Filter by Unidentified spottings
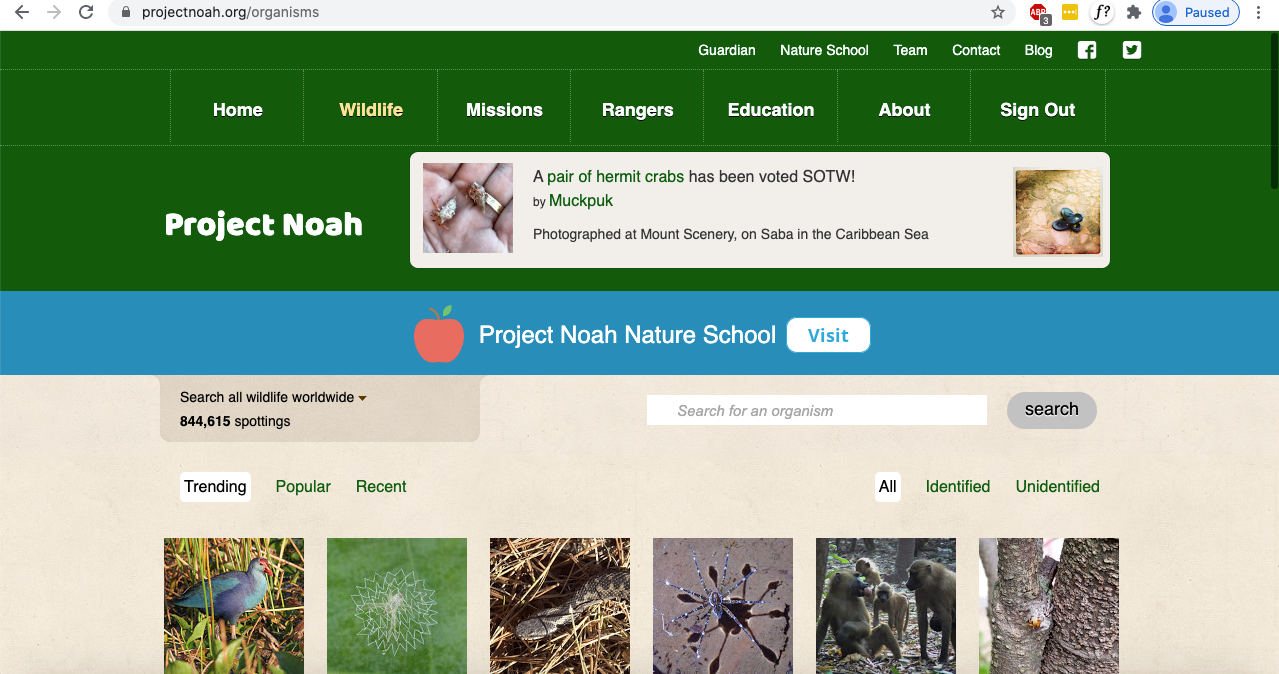Image resolution: width=1279 pixels, height=674 pixels. [x=1057, y=487]
